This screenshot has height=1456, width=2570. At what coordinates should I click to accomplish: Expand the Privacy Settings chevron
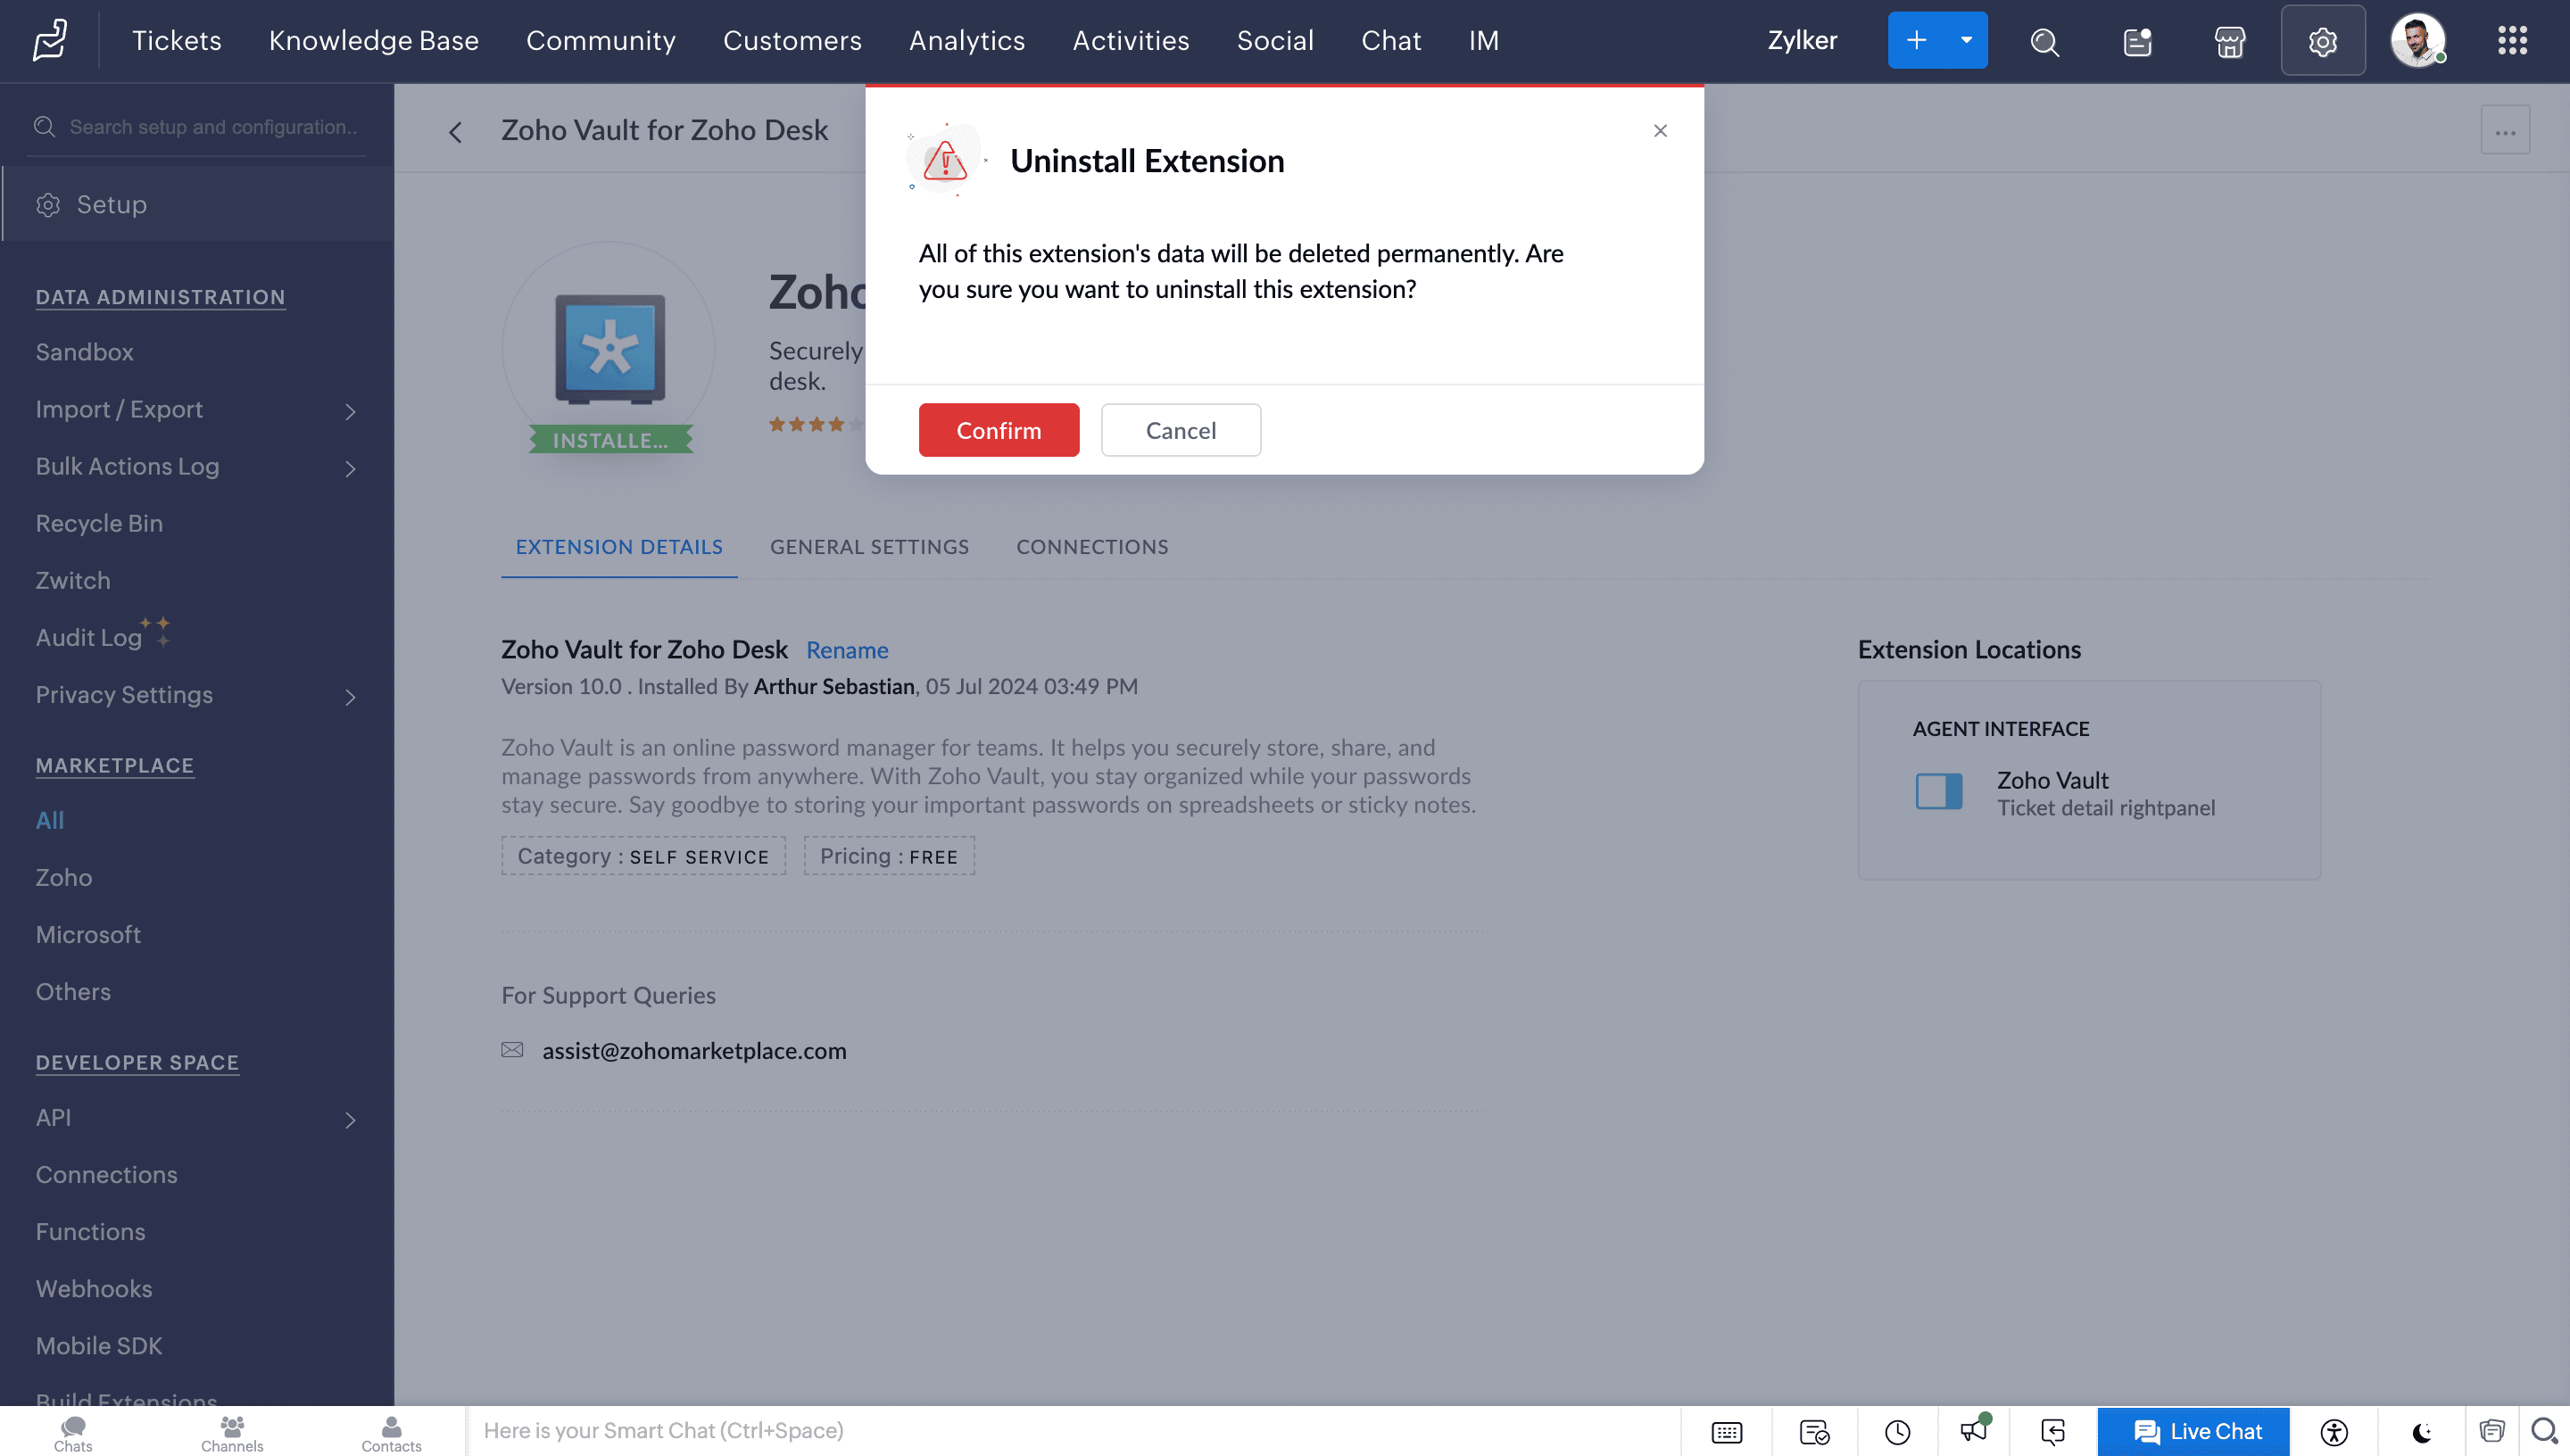350,696
